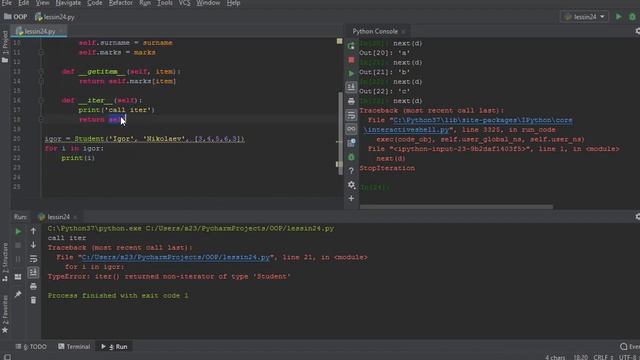Open the Terminal tool window button
This screenshot has width=640, height=360.
pyautogui.click(x=74, y=347)
